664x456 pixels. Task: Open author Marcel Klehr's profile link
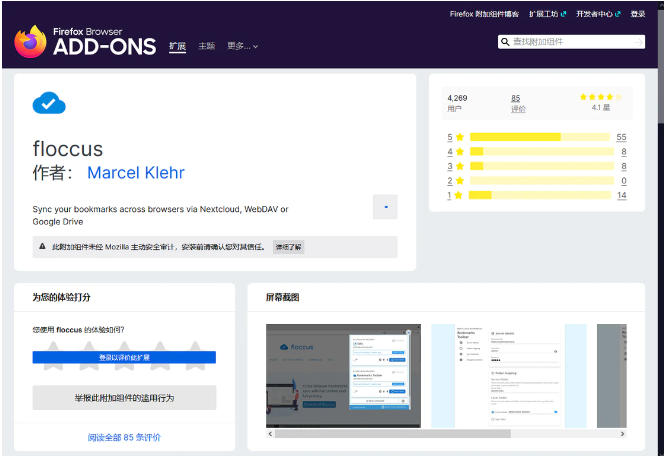[x=136, y=172]
